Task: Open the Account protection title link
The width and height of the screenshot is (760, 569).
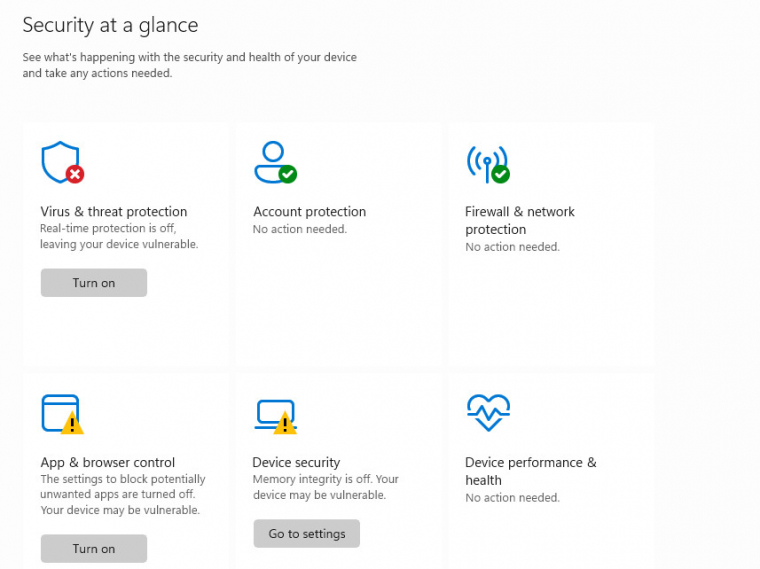Action: (309, 212)
